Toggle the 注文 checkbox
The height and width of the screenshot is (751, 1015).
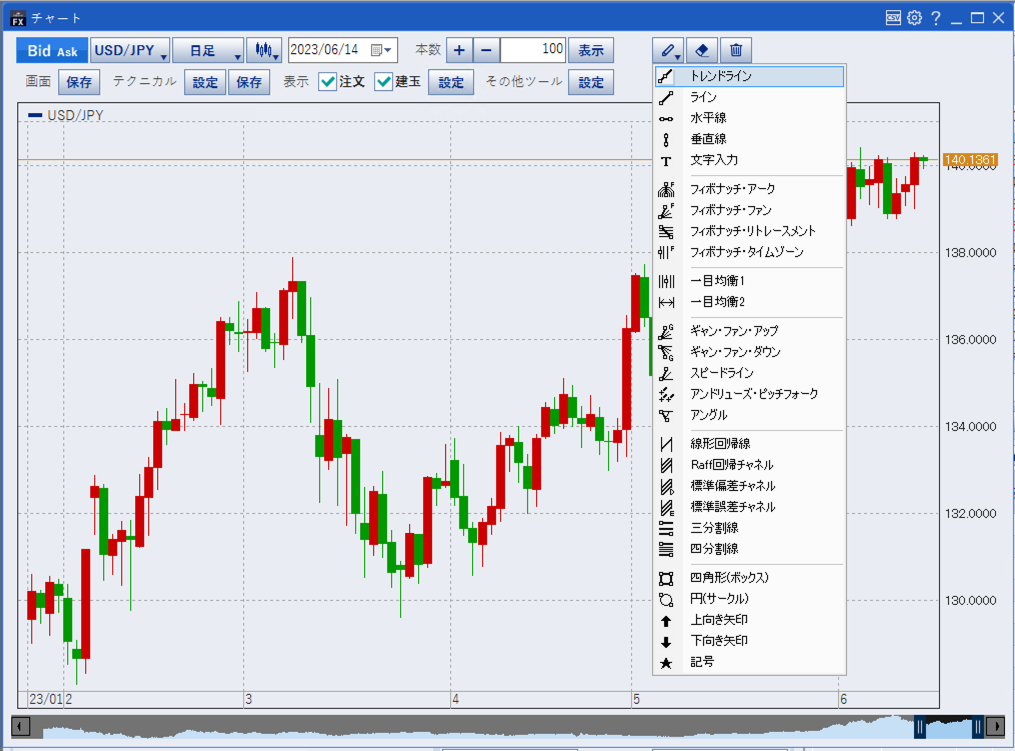[x=327, y=82]
